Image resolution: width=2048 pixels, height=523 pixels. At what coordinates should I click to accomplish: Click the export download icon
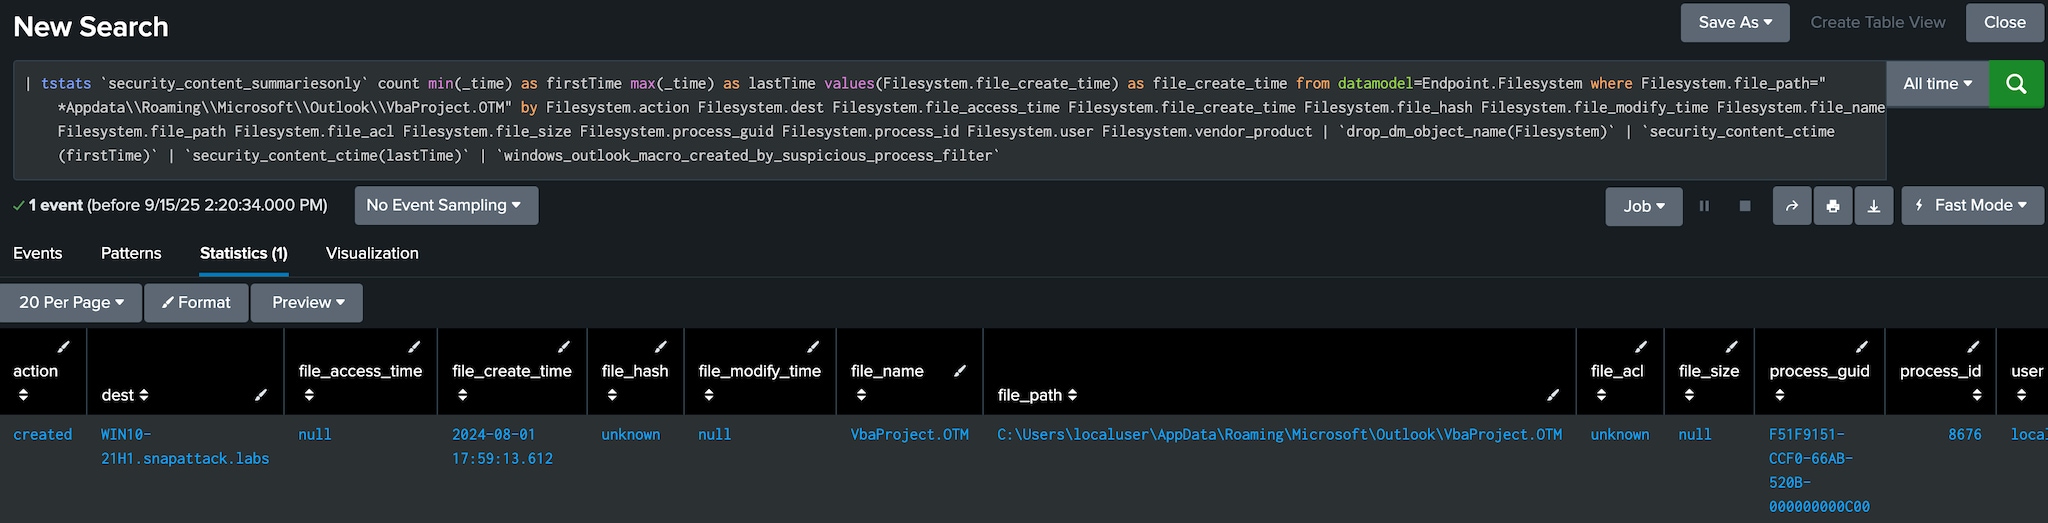(1873, 206)
